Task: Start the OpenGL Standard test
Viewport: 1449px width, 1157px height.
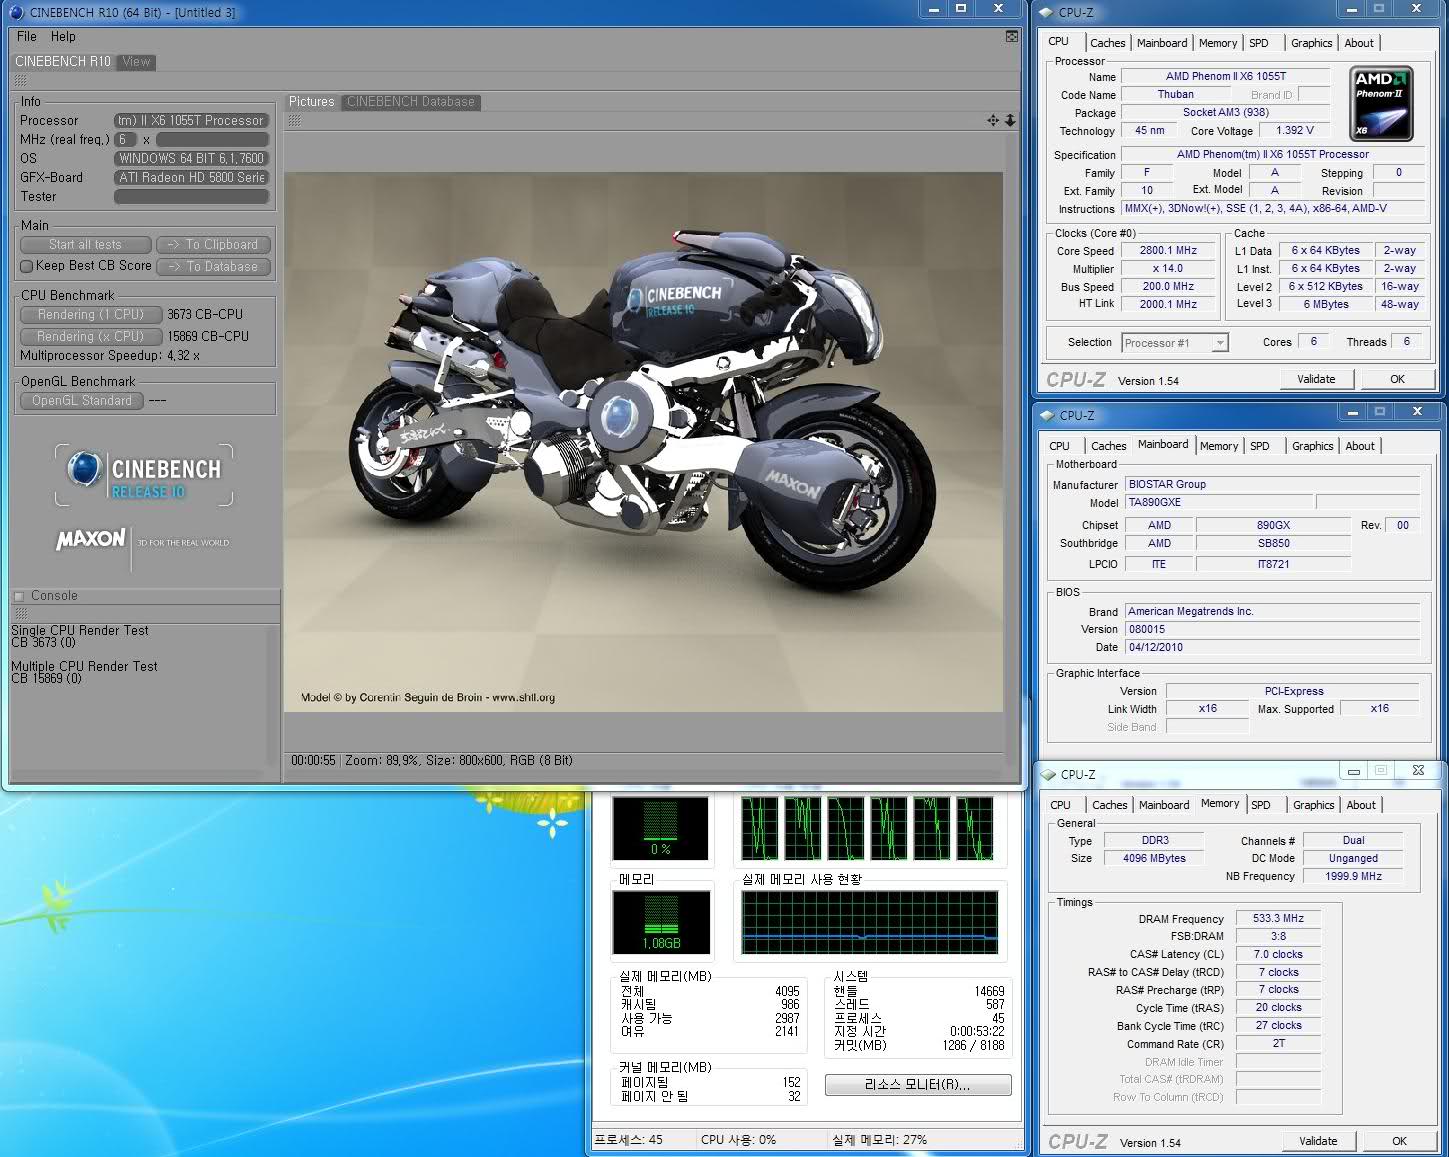Action: coord(81,400)
